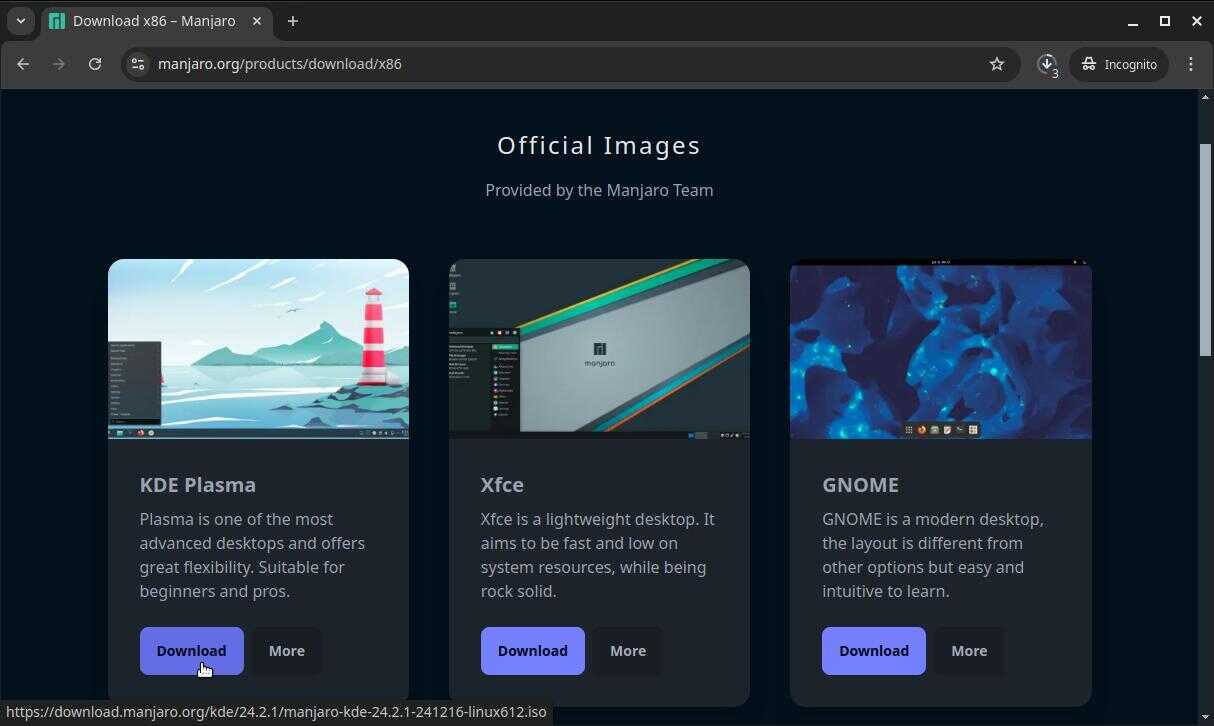
Task: Download the Xfce image
Action: tap(533, 651)
